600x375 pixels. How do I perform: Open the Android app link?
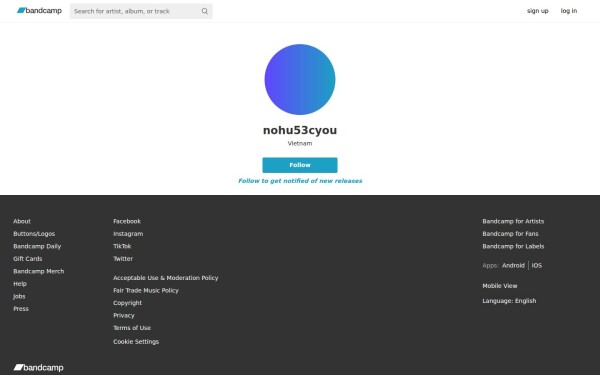click(513, 266)
